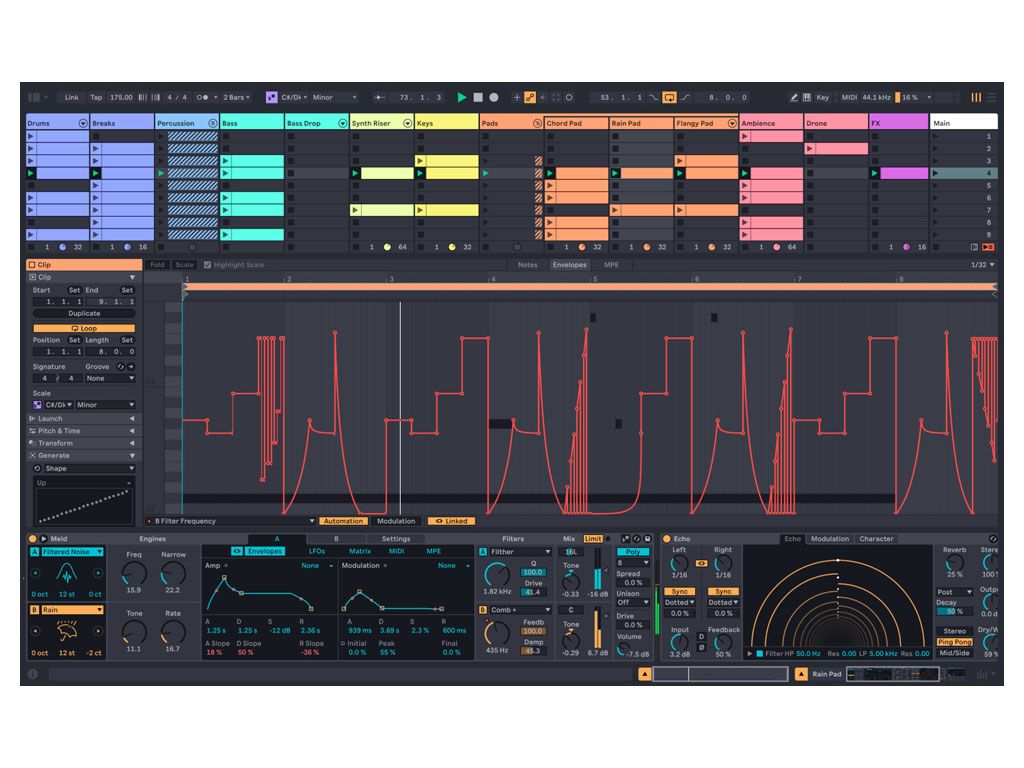Click the Envelopes eye icon in Meld
This screenshot has width=1024, height=768.
click(x=237, y=551)
